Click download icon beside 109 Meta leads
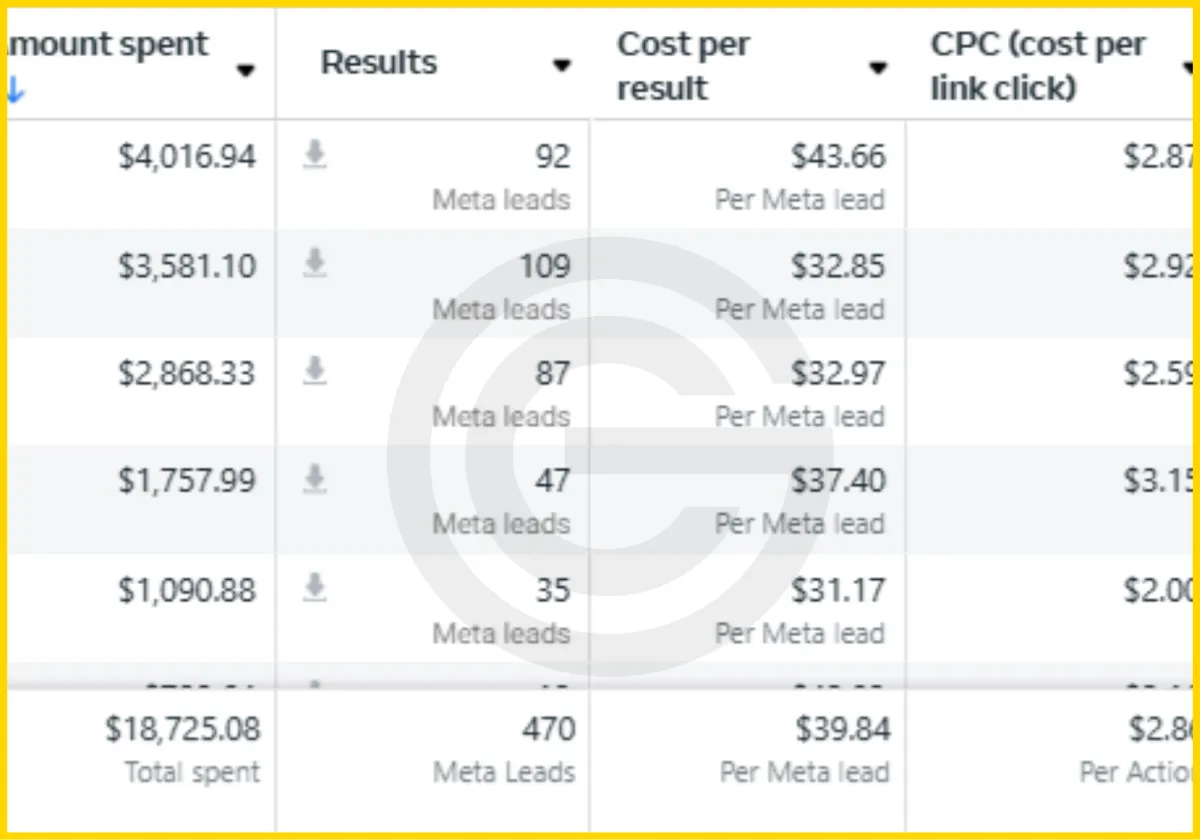1200x840 pixels. 315,264
